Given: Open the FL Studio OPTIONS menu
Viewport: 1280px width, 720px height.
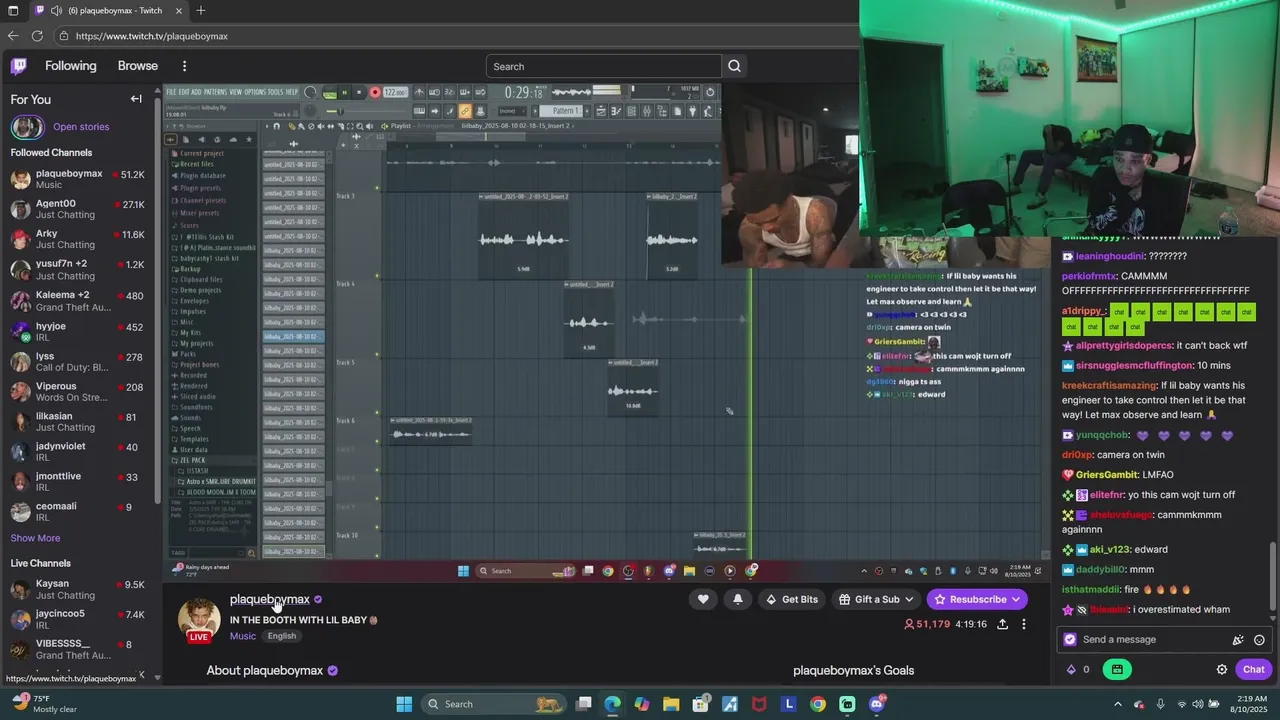Looking at the screenshot, I should [x=255, y=92].
